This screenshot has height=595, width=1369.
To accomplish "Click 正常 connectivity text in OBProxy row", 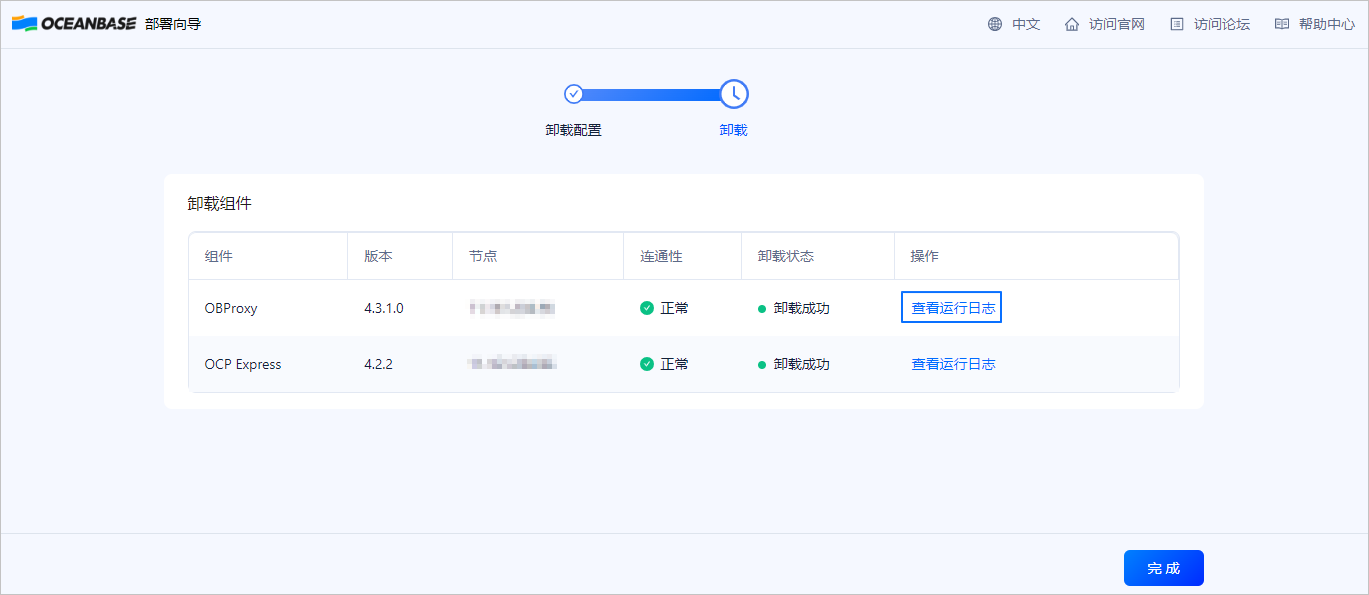I will pyautogui.click(x=675, y=308).
